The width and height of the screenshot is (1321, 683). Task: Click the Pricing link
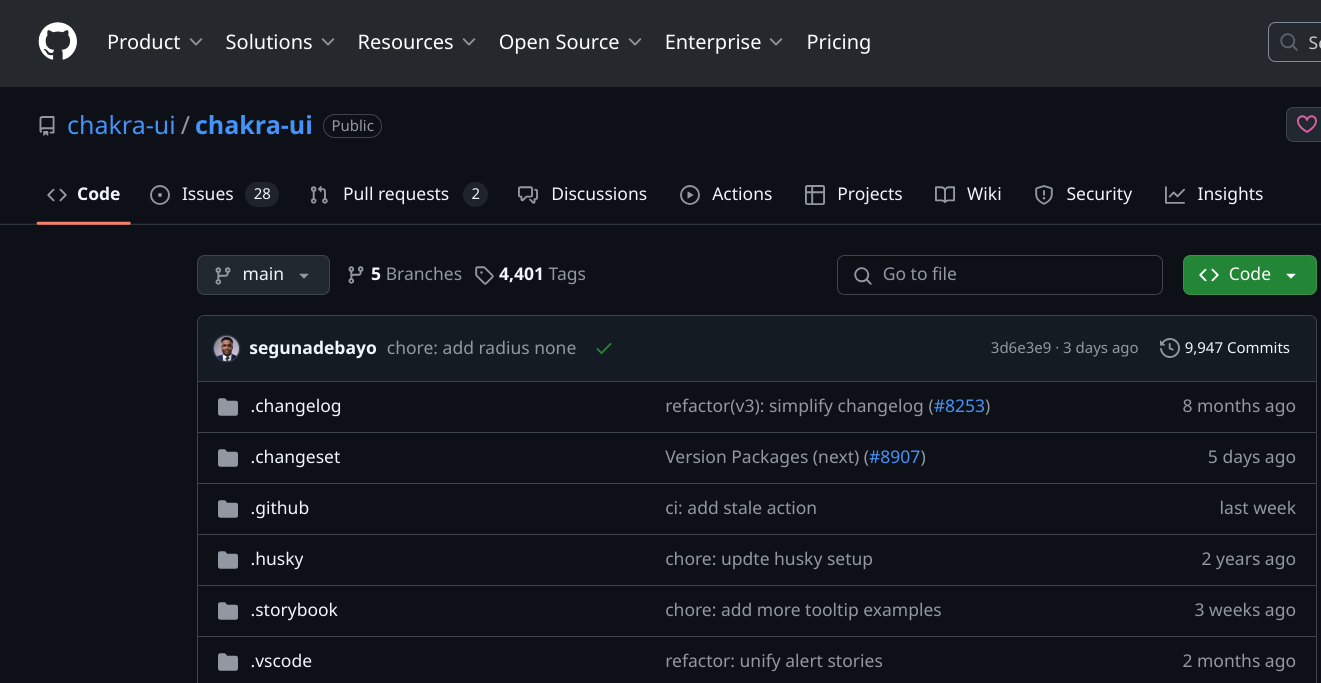coord(838,42)
